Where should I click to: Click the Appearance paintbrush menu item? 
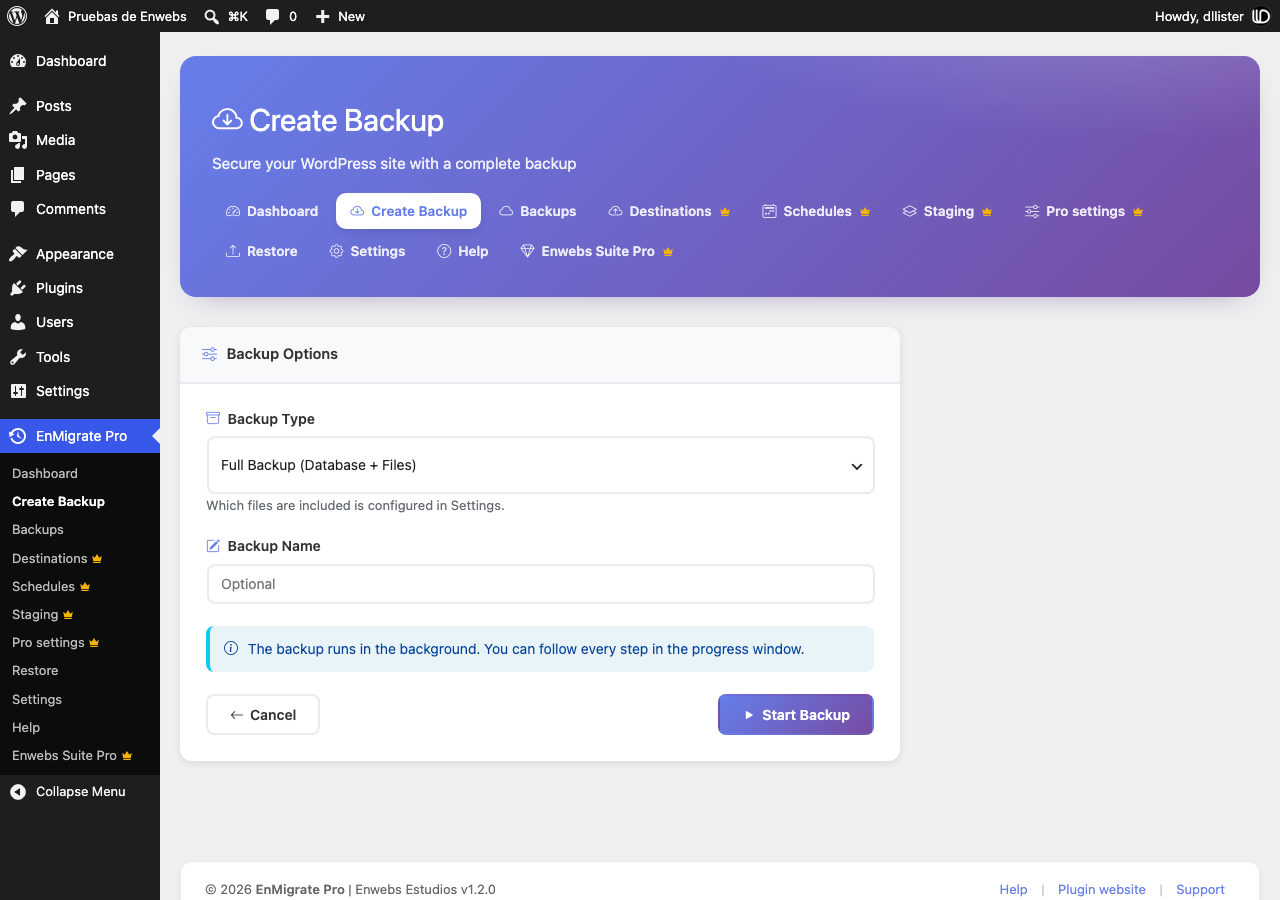(80, 254)
